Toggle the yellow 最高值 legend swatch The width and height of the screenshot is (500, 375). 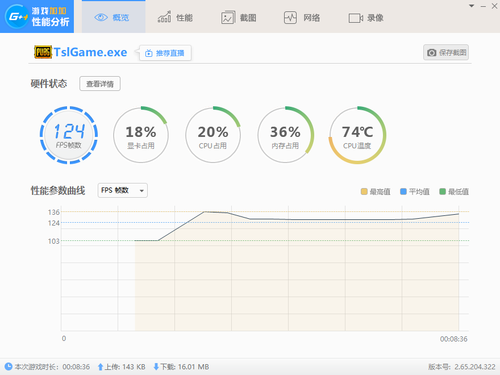364,191
